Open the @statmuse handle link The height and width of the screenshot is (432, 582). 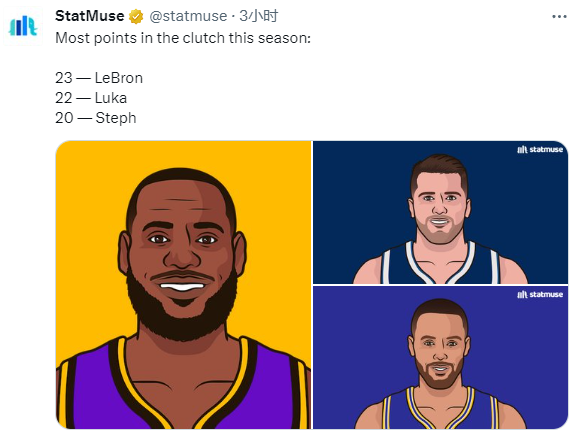pos(188,16)
